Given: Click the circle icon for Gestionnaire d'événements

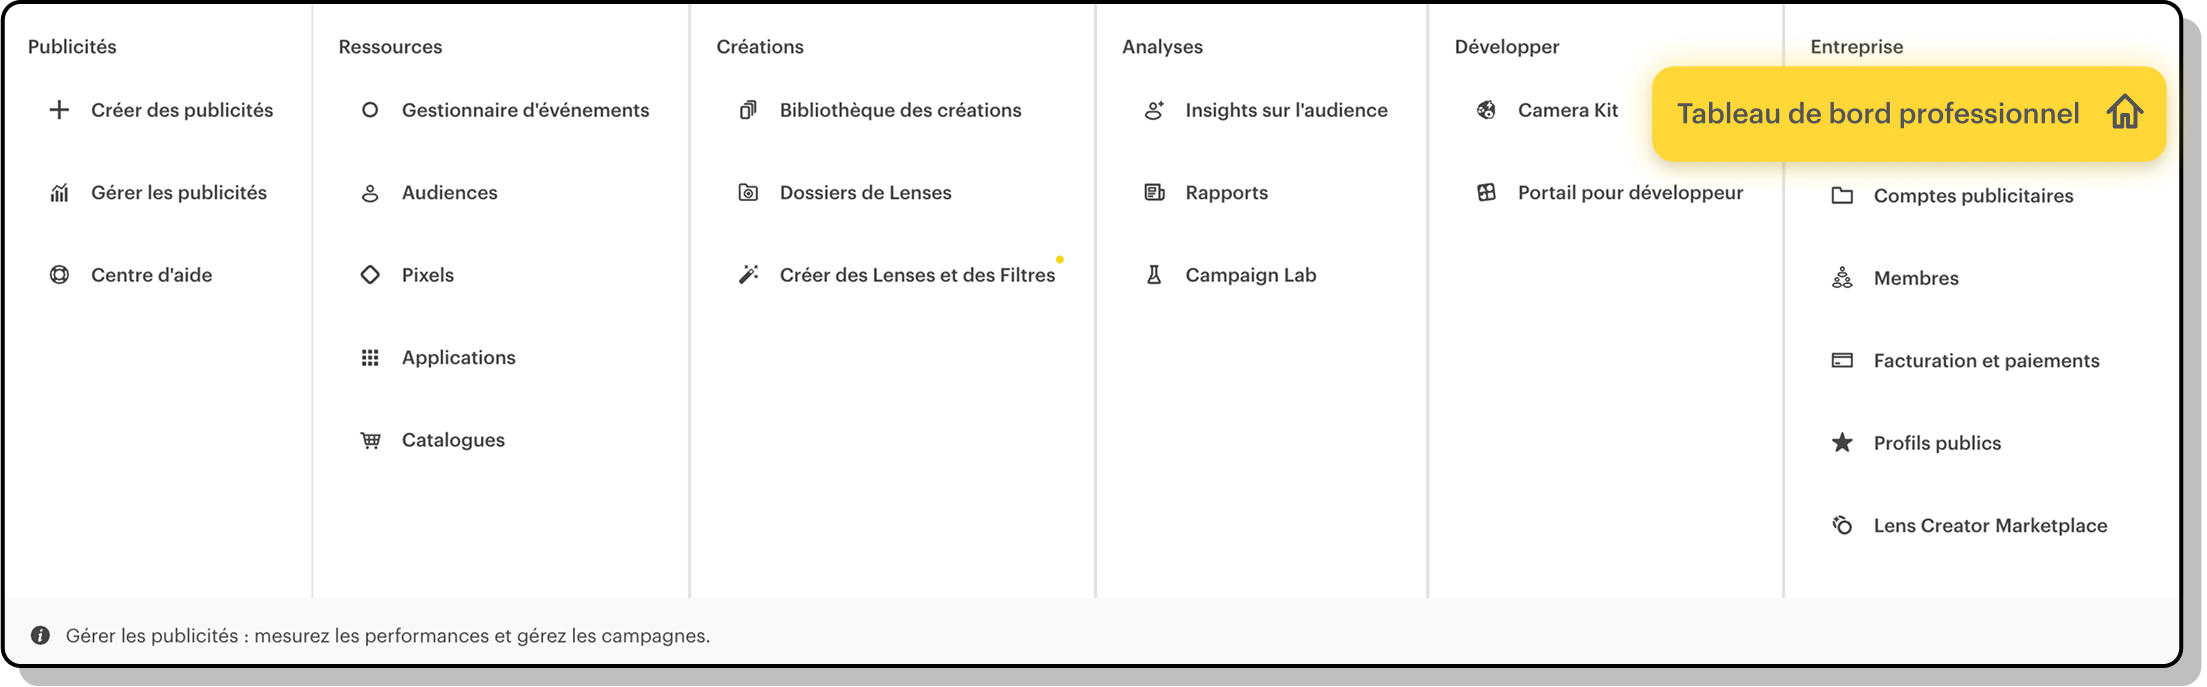Looking at the screenshot, I should click(x=370, y=110).
